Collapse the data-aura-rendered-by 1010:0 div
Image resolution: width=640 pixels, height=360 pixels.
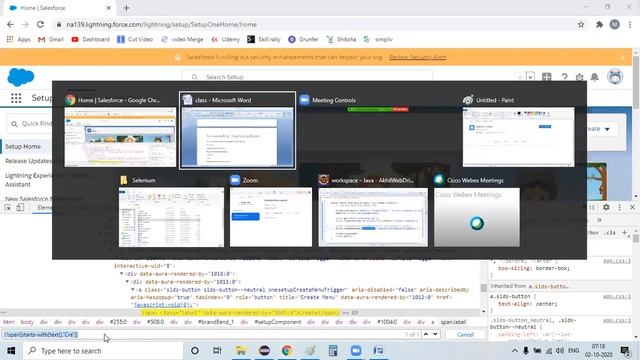pos(122,274)
